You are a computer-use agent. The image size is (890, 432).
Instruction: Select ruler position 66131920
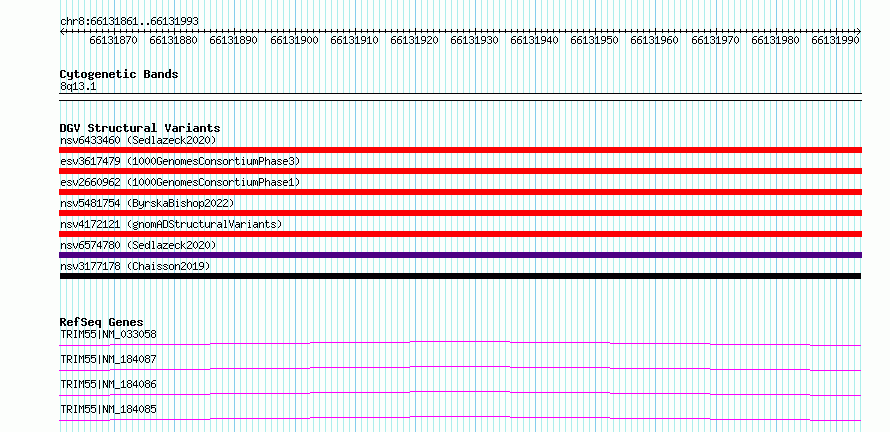pos(414,40)
